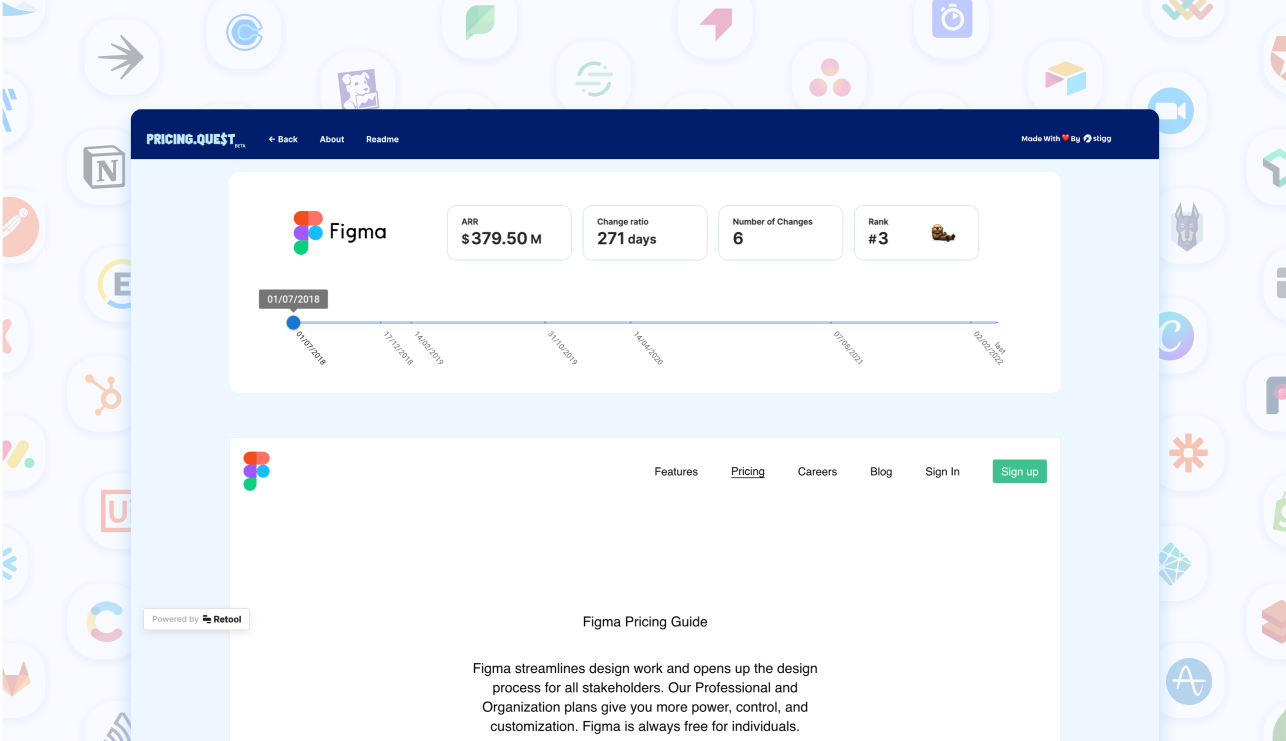Click the blue timeline slider handle
The image size is (1286, 741).
pyautogui.click(x=293, y=322)
